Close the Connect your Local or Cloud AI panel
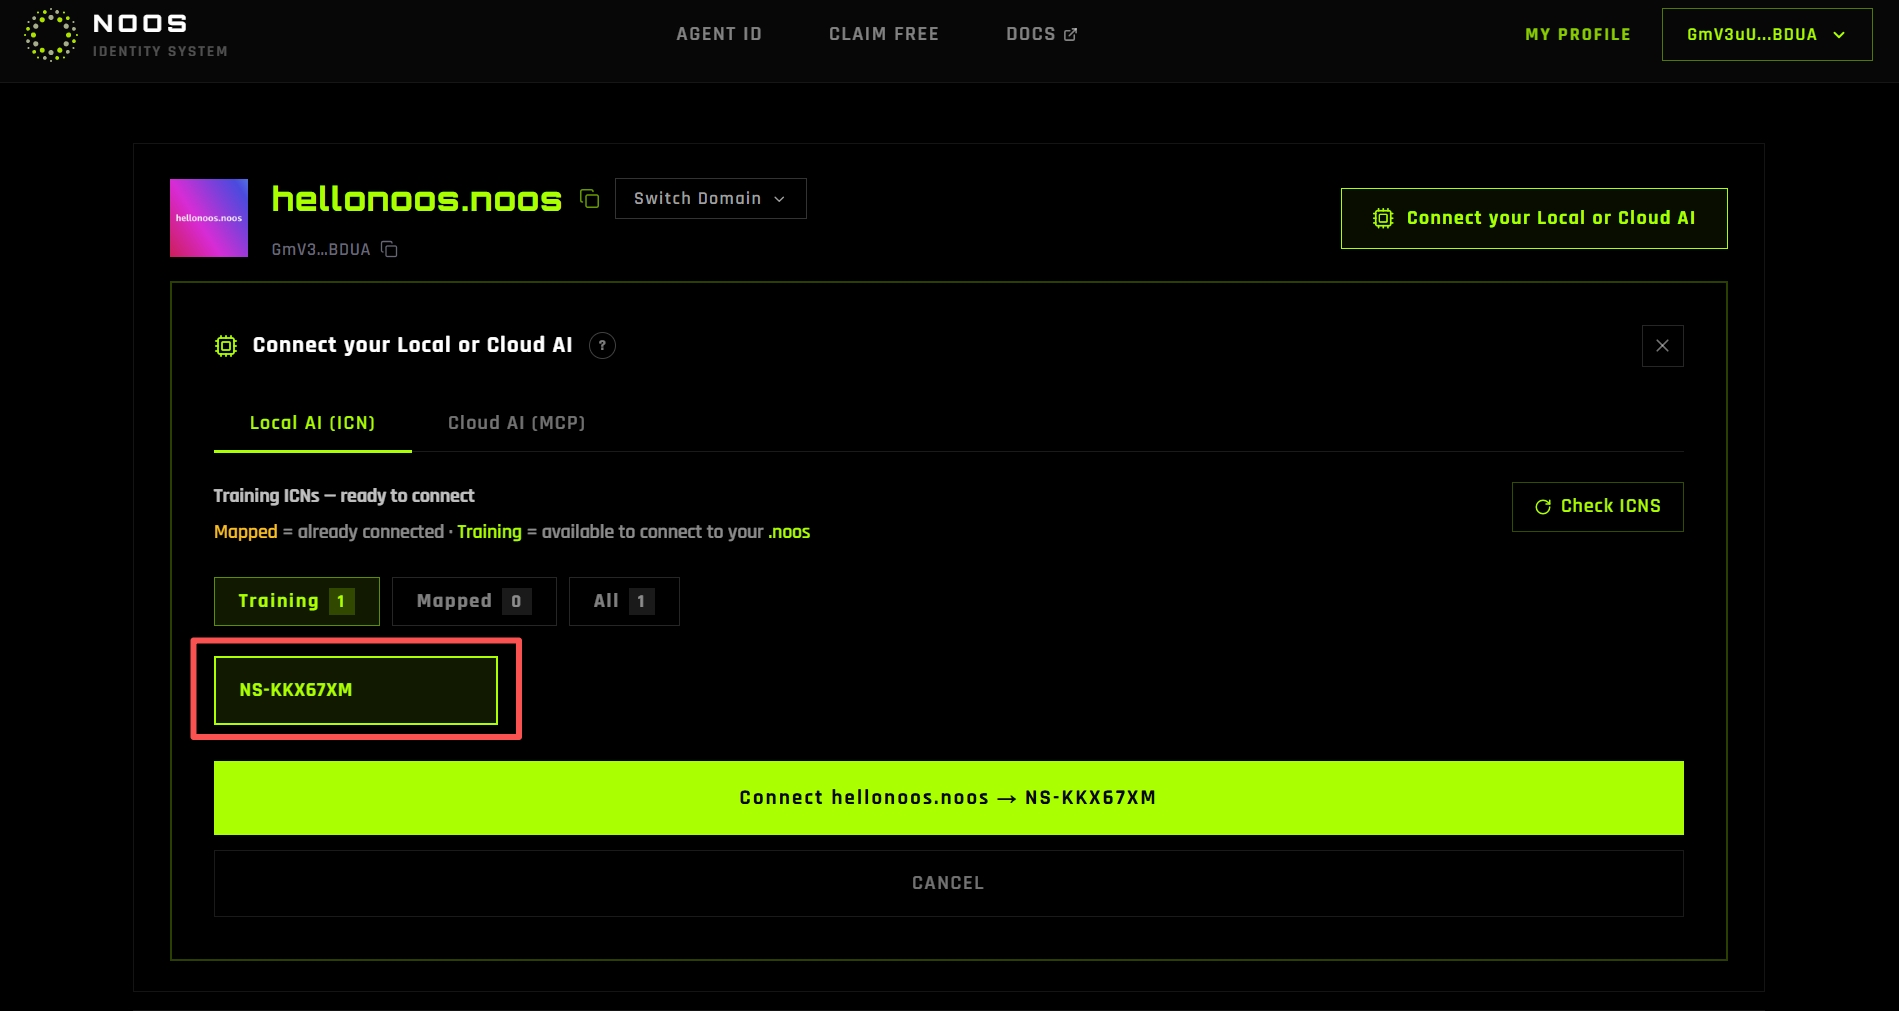1899x1011 pixels. click(x=1662, y=346)
